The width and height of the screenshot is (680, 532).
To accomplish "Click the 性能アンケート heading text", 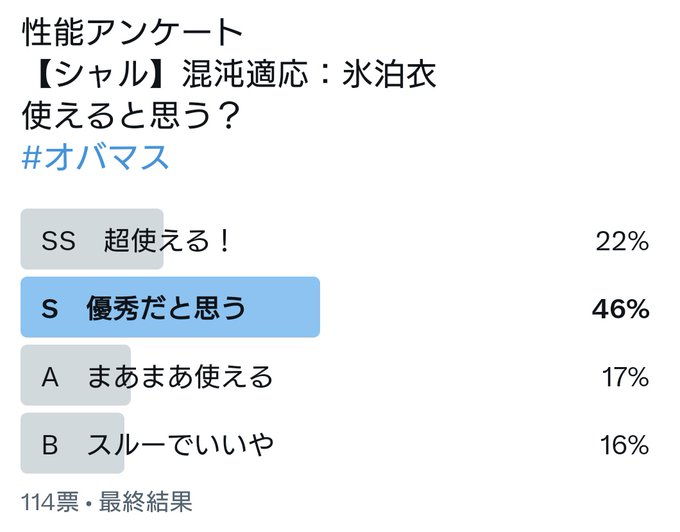I will 132,33.
